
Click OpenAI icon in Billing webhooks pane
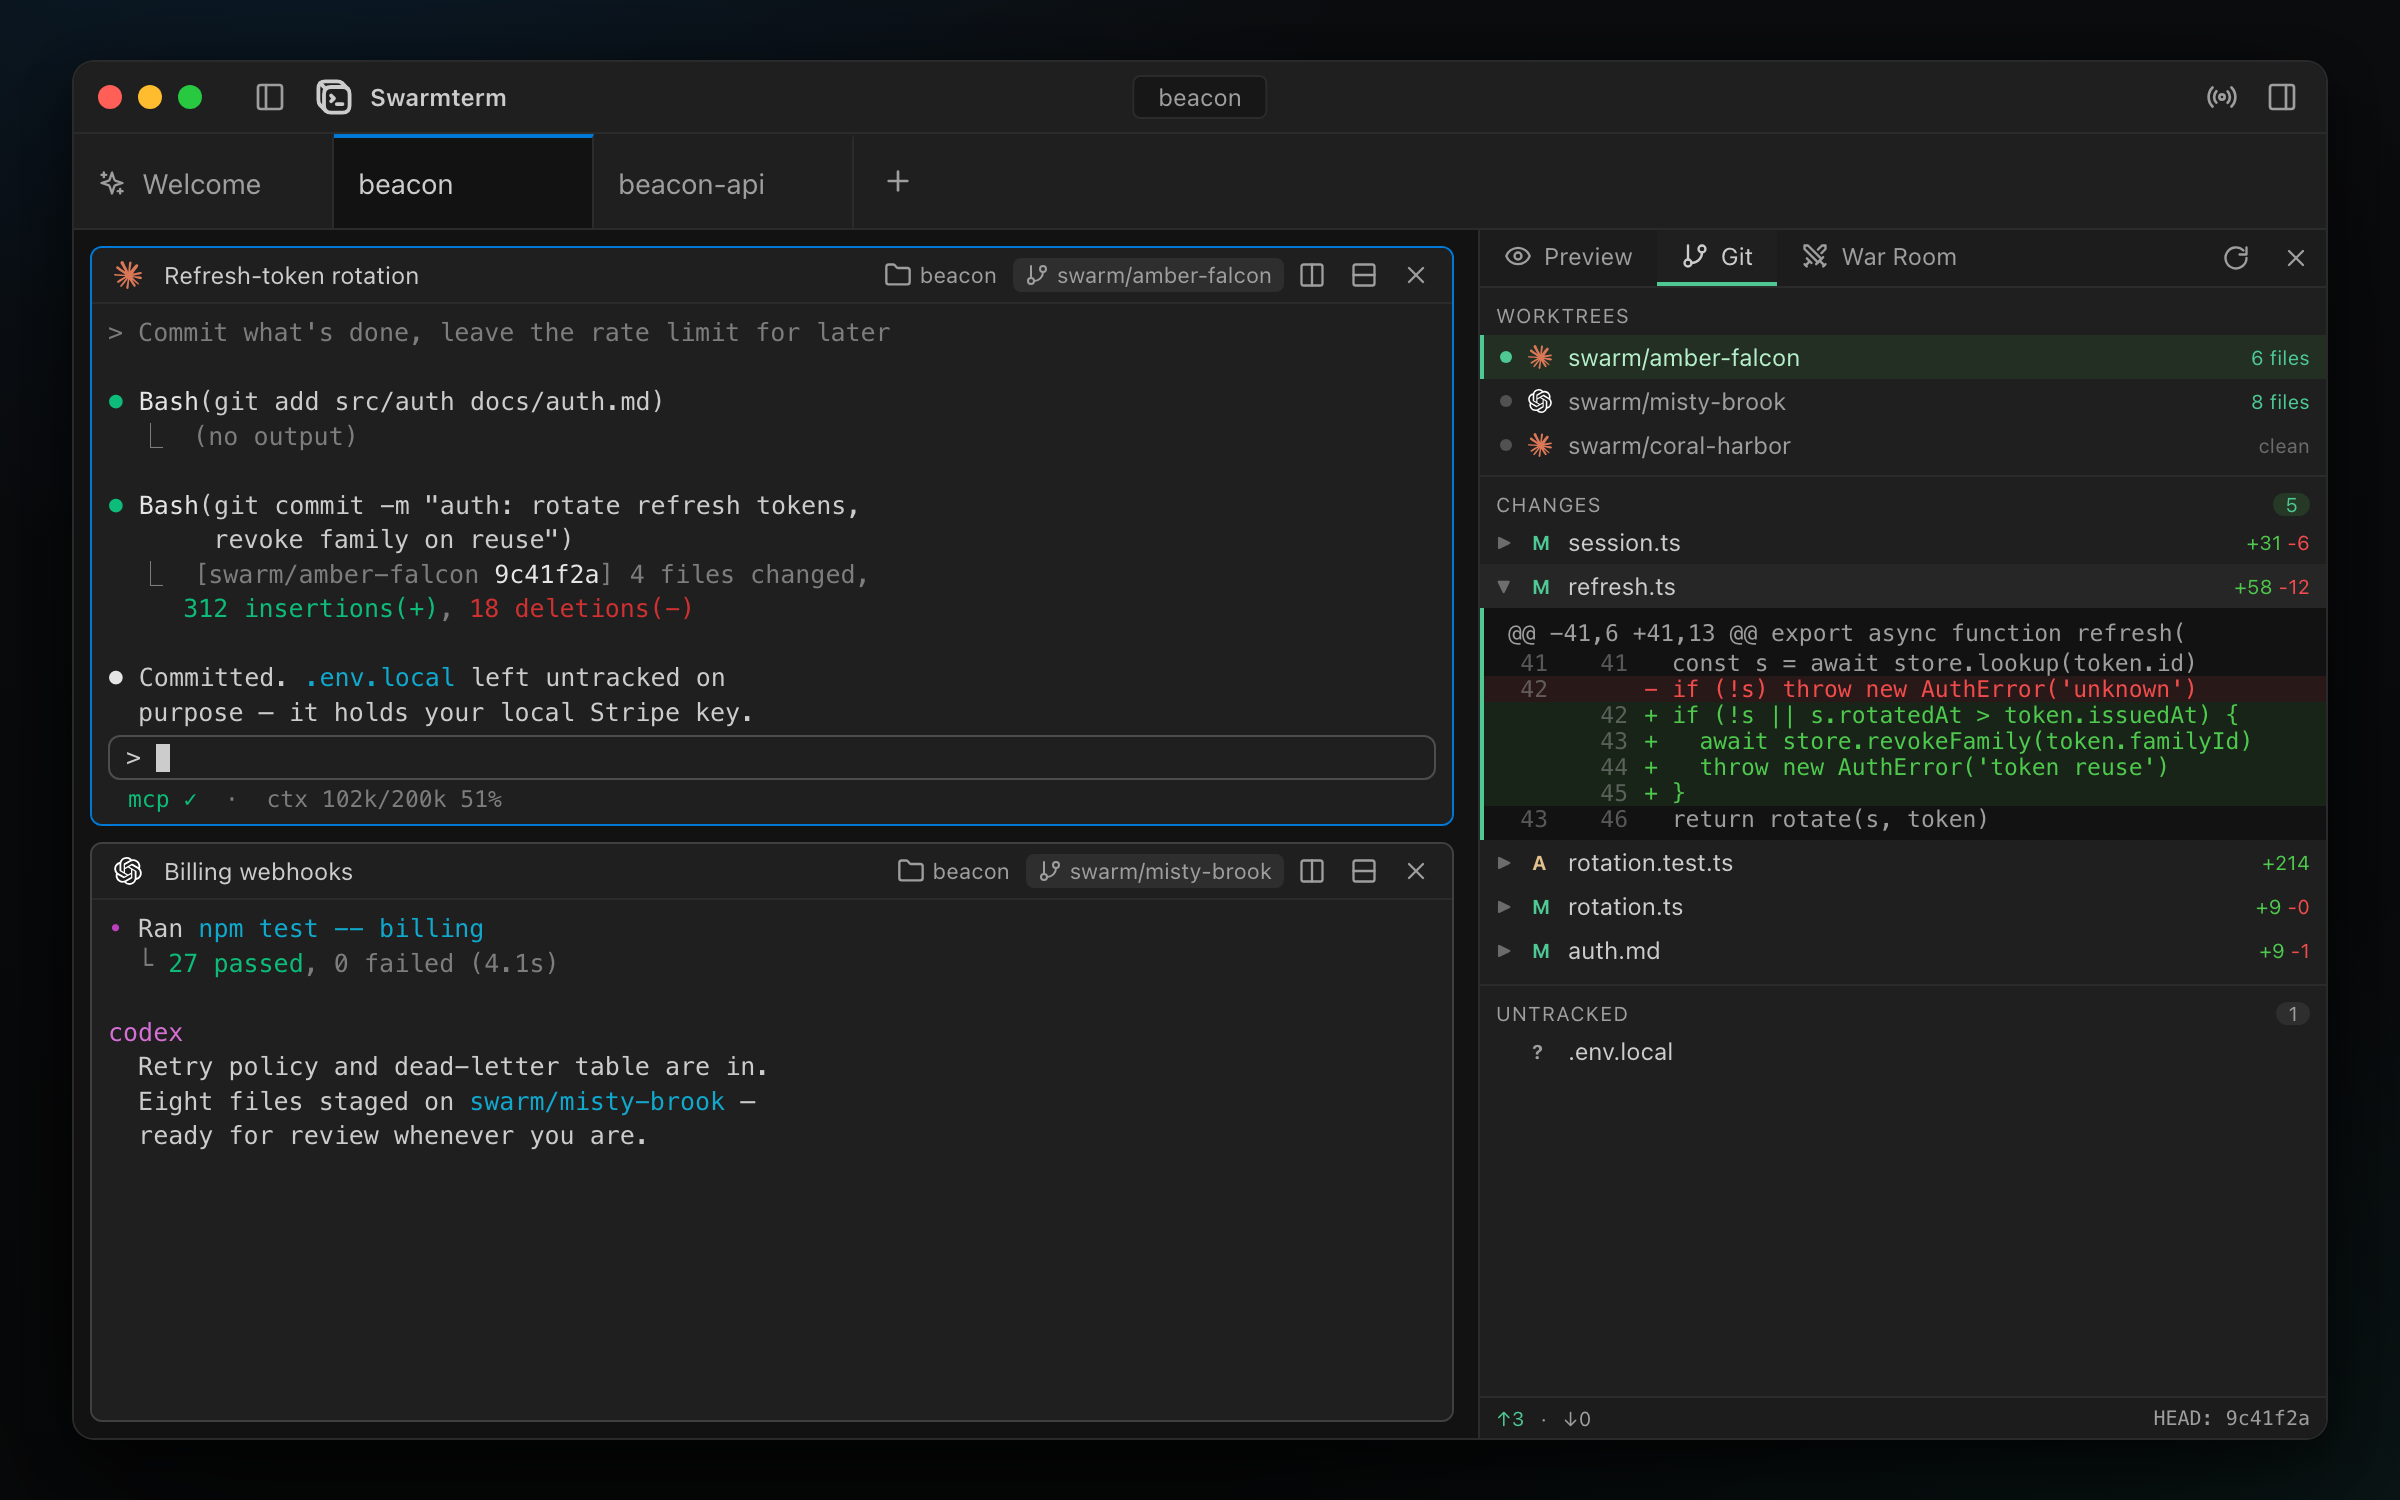[128, 871]
